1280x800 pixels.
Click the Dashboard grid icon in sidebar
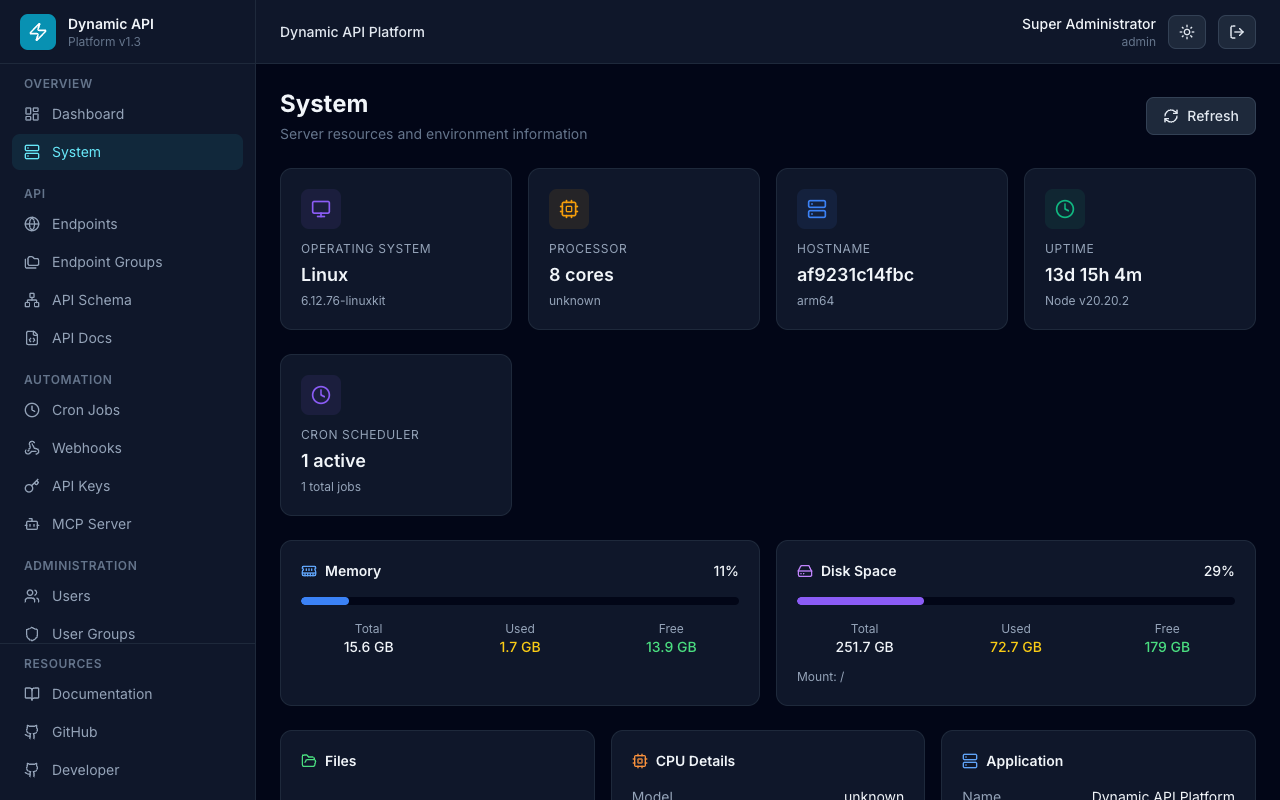[32, 114]
